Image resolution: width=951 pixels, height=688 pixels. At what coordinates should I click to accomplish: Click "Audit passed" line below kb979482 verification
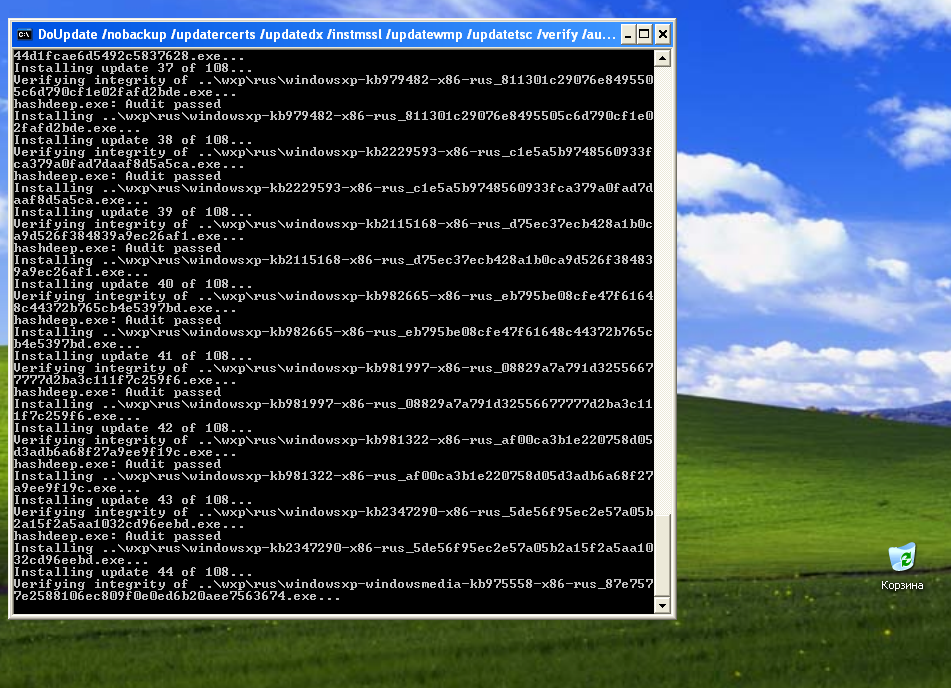tap(117, 104)
